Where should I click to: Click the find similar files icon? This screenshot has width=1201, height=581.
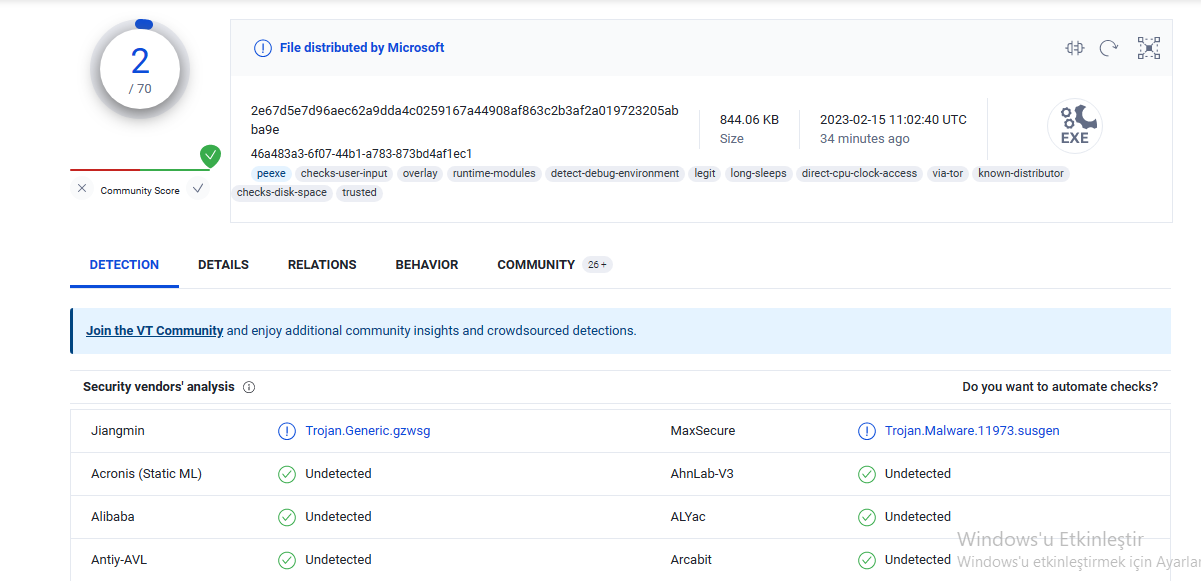coord(1075,48)
